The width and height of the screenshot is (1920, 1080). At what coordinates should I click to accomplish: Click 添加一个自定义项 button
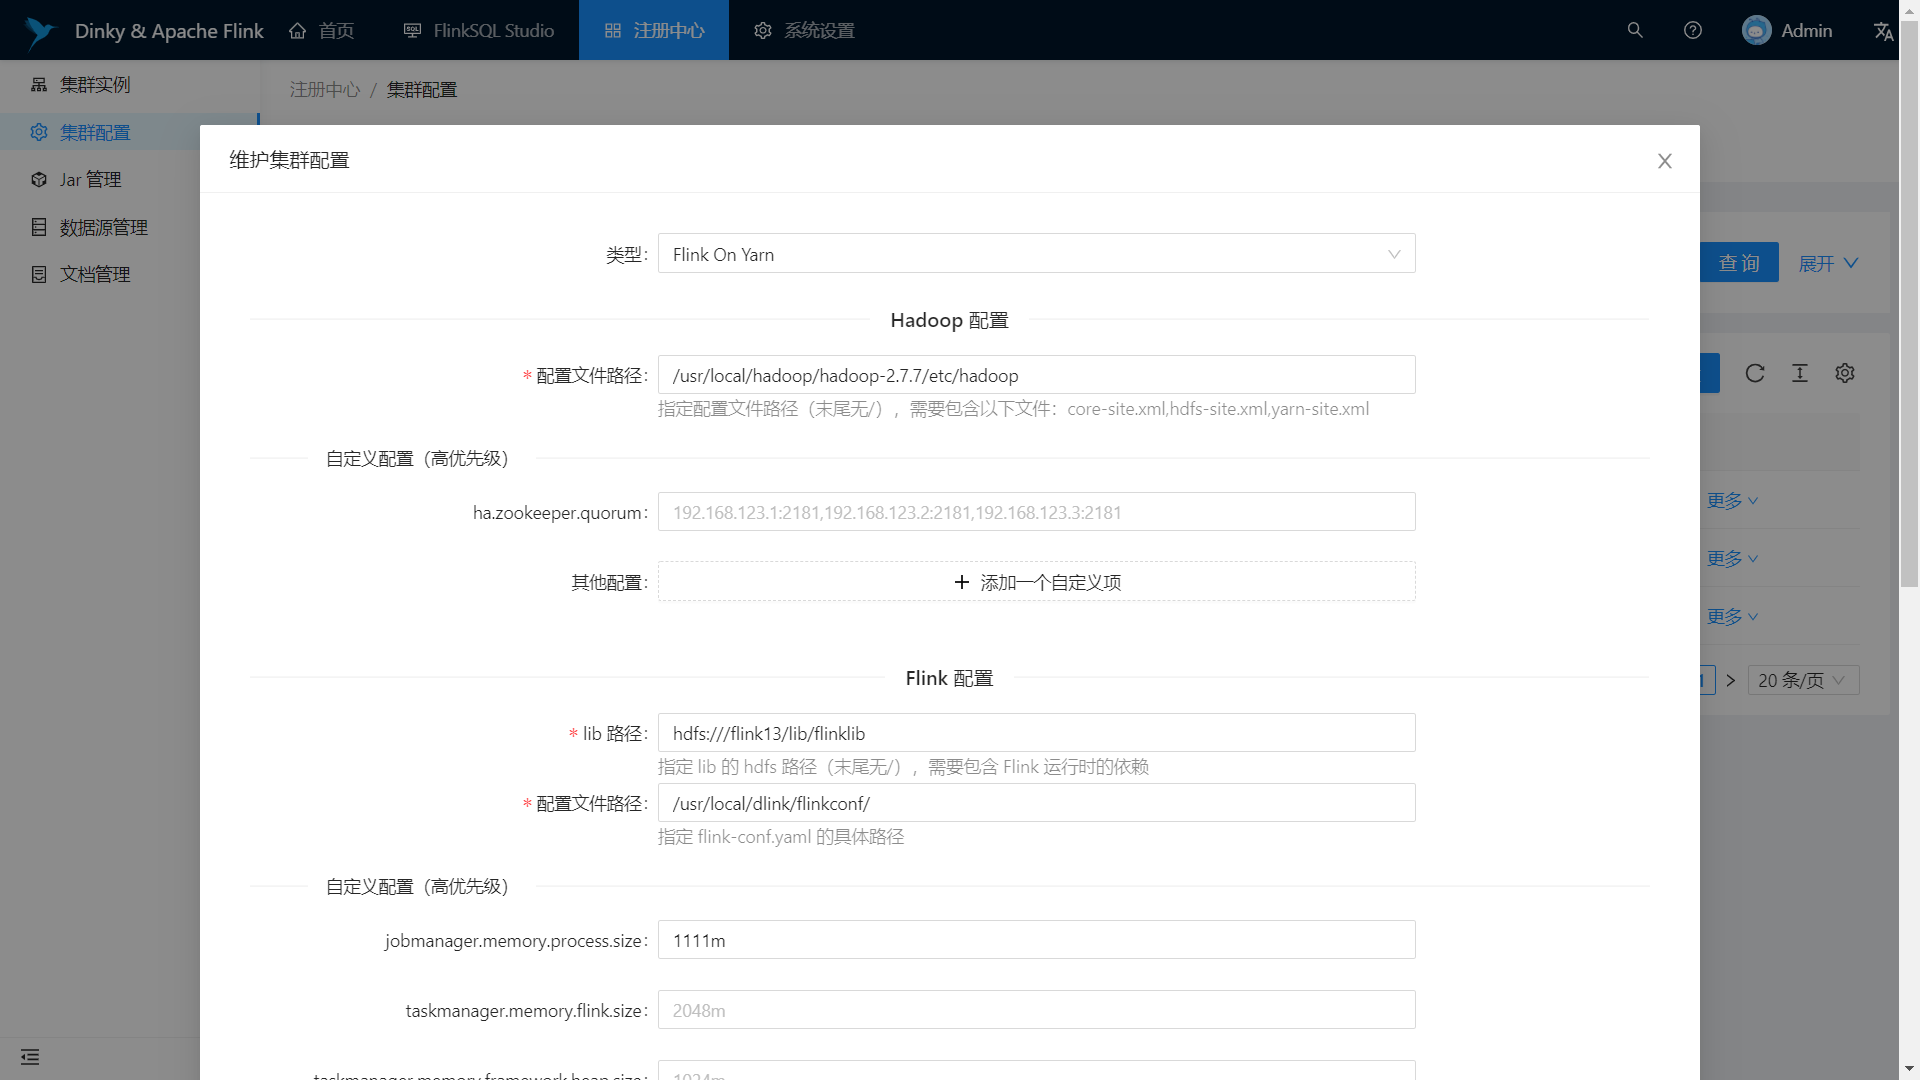pos(1036,582)
